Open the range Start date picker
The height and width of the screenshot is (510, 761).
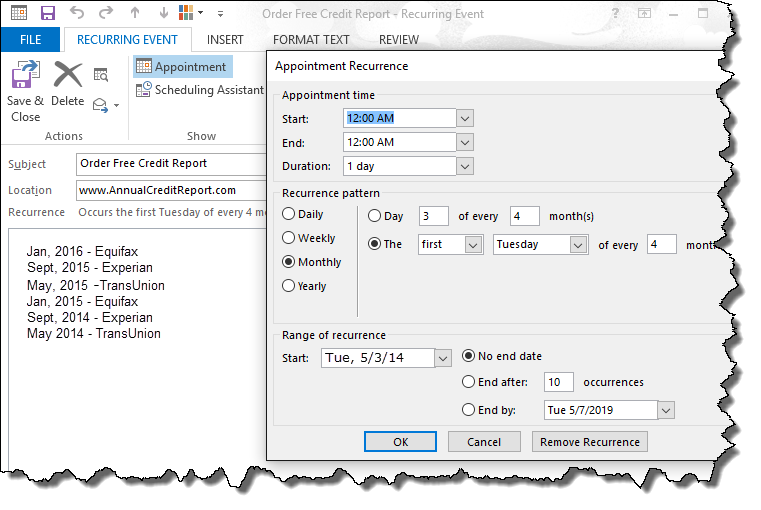coord(443,358)
